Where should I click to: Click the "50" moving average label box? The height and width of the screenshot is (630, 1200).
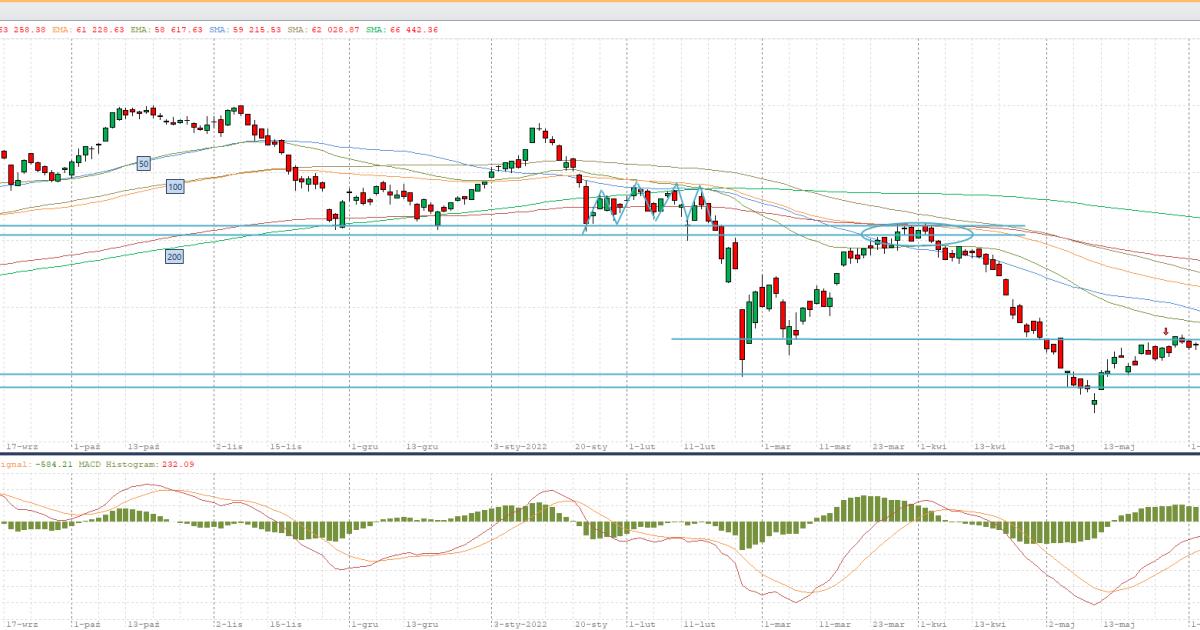pyautogui.click(x=144, y=163)
